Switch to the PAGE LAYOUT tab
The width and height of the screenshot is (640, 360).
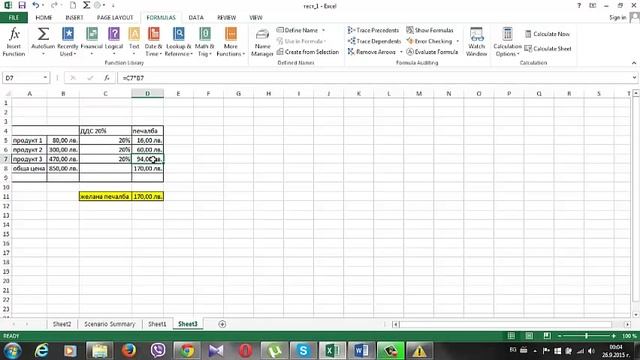tap(115, 18)
